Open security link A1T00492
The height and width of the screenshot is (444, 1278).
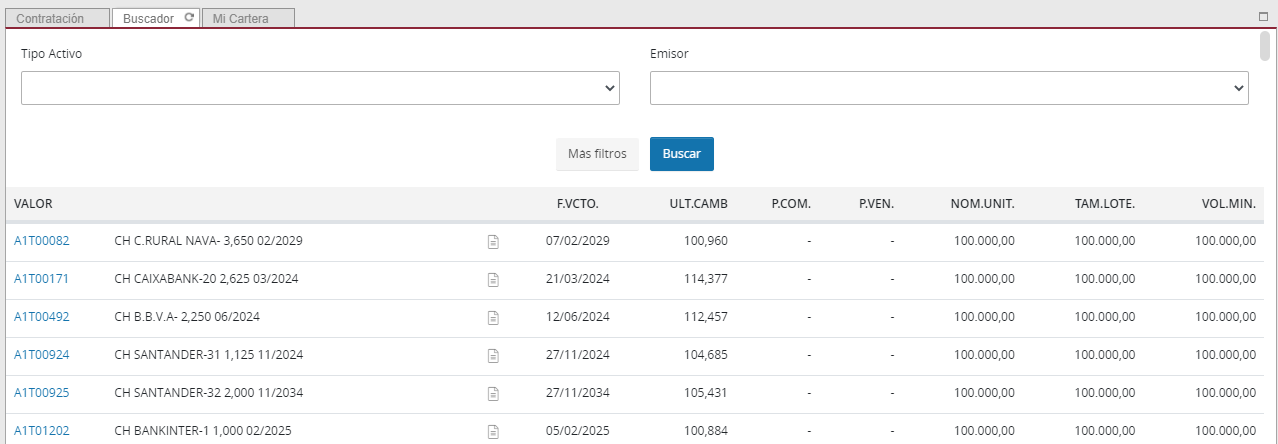[42, 317]
